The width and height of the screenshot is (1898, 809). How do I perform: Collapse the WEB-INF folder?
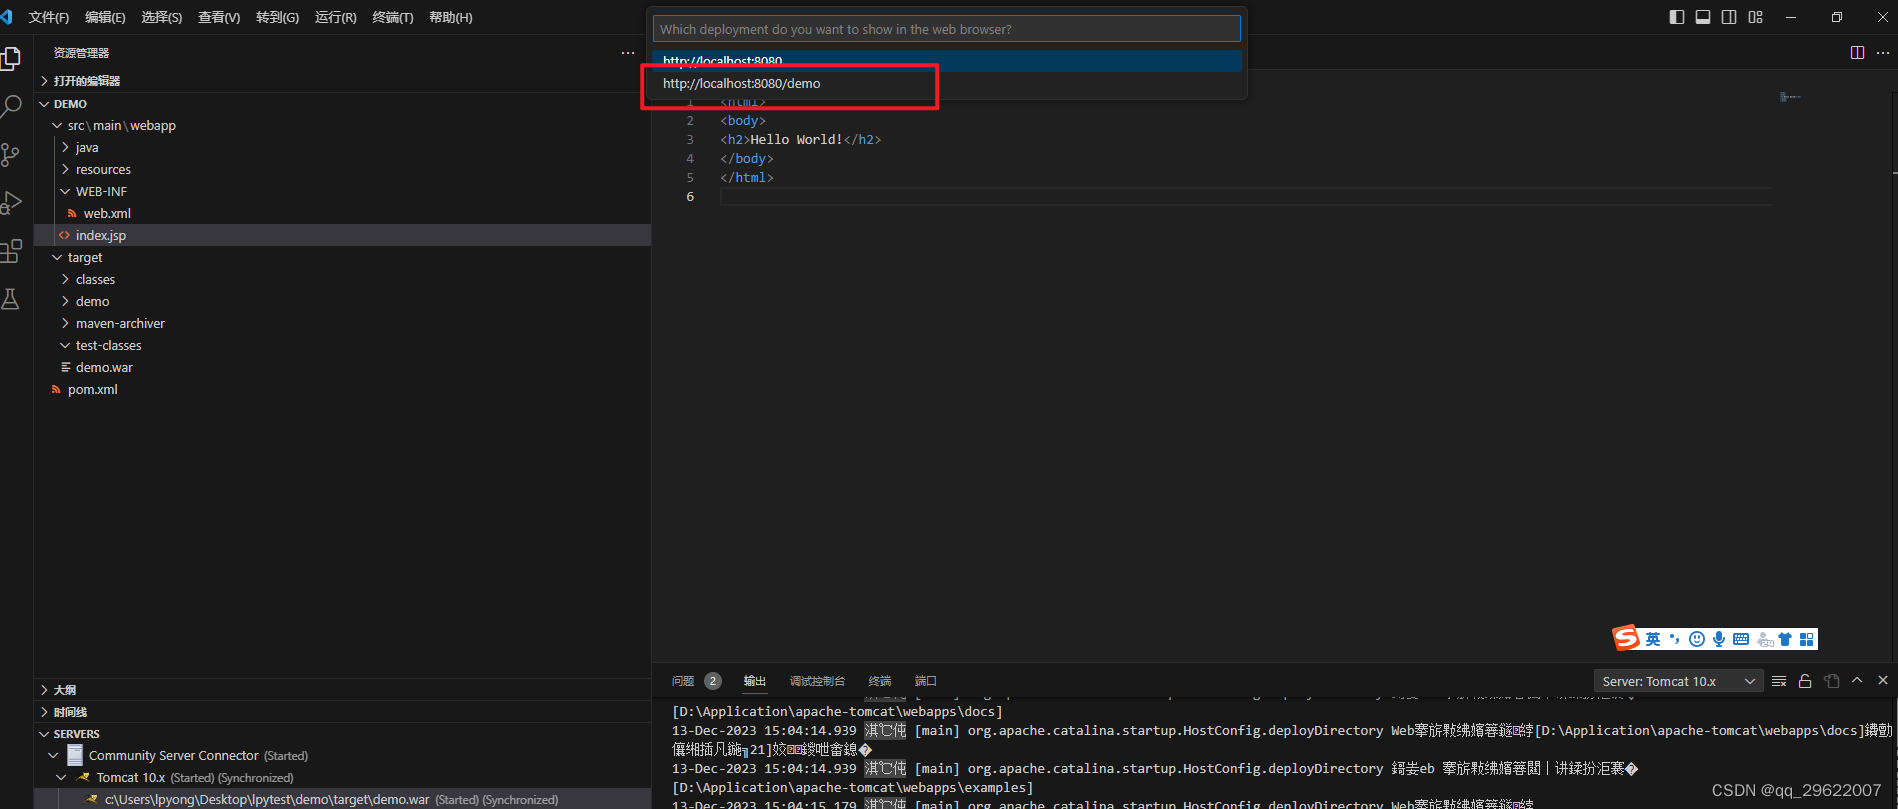click(x=343, y=191)
